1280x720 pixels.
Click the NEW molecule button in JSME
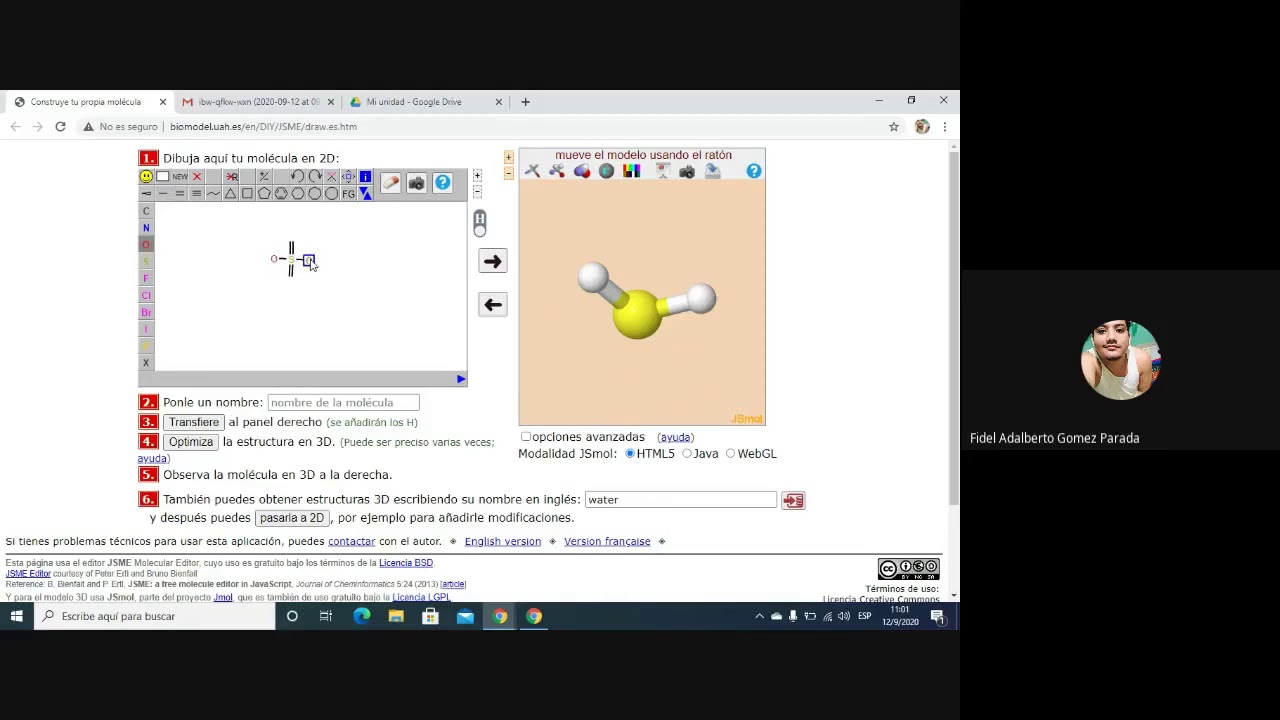tap(180, 177)
